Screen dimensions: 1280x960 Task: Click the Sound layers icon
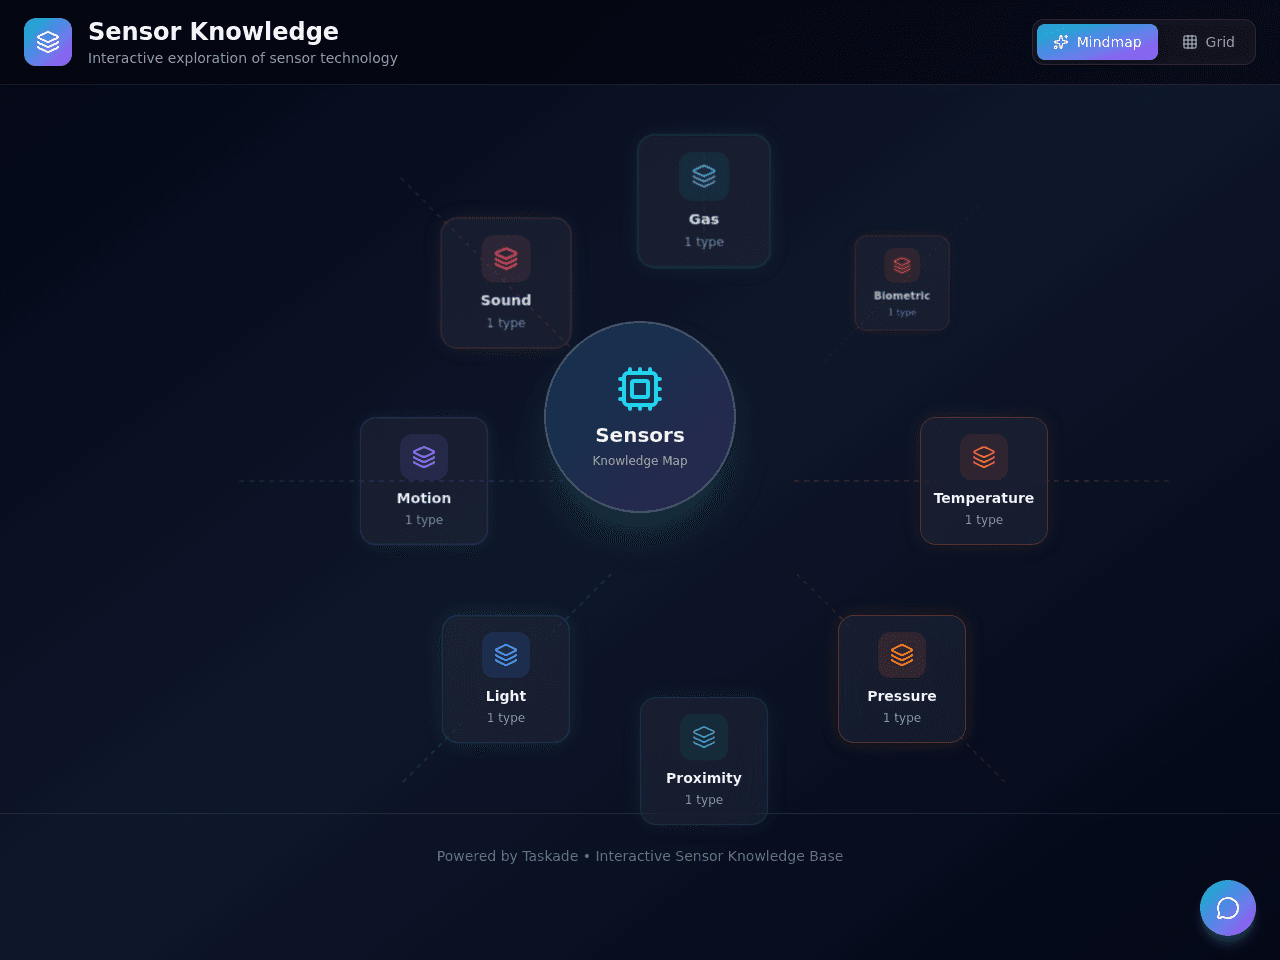pos(506,258)
